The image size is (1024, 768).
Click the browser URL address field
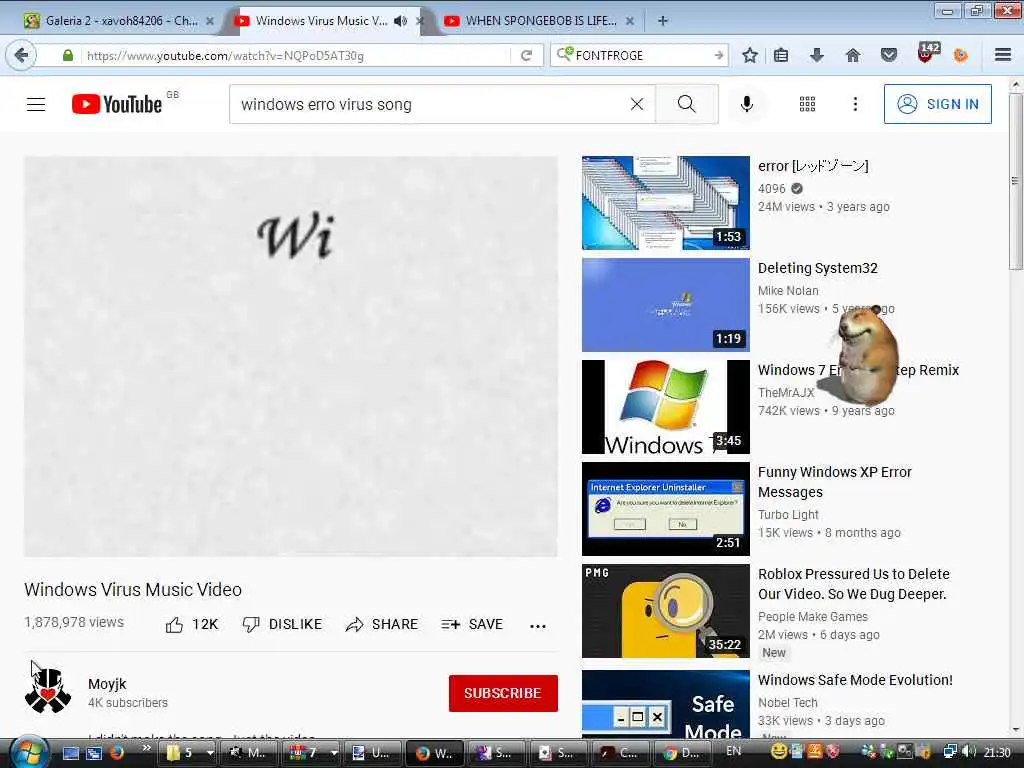click(294, 56)
